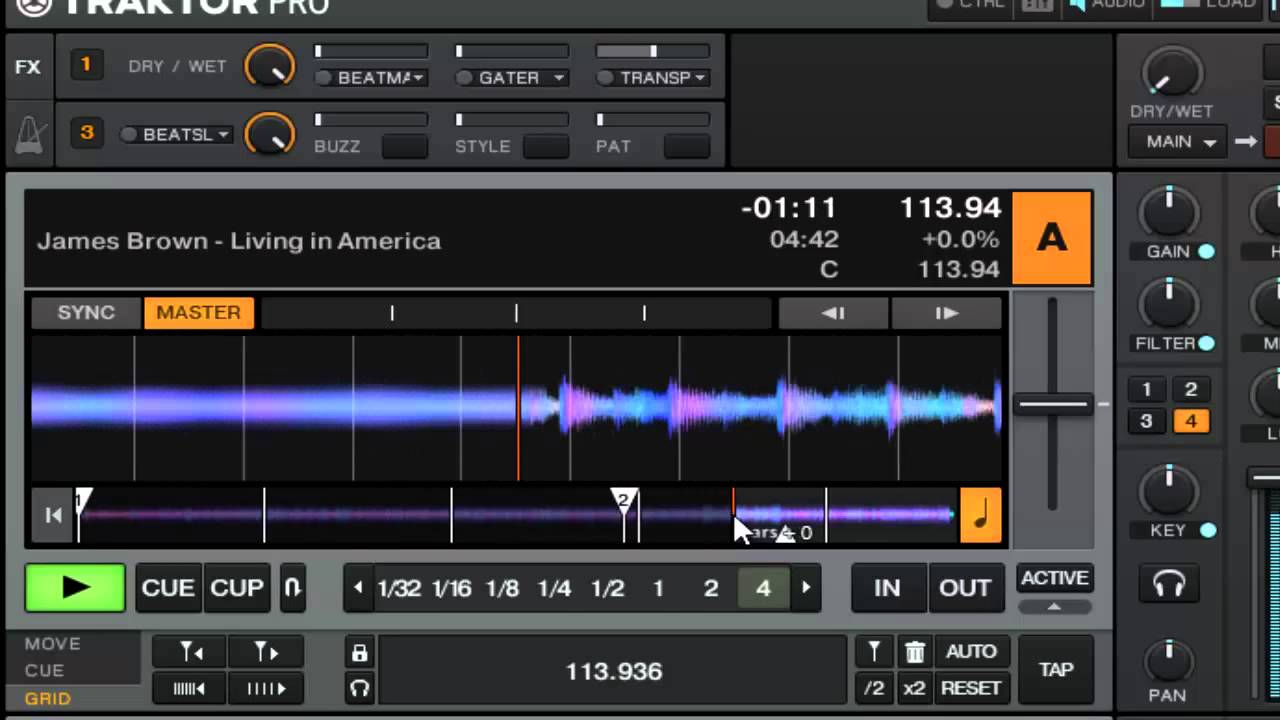Show larger loop sizes arrow
Viewport: 1280px width, 720px height.
tap(806, 588)
